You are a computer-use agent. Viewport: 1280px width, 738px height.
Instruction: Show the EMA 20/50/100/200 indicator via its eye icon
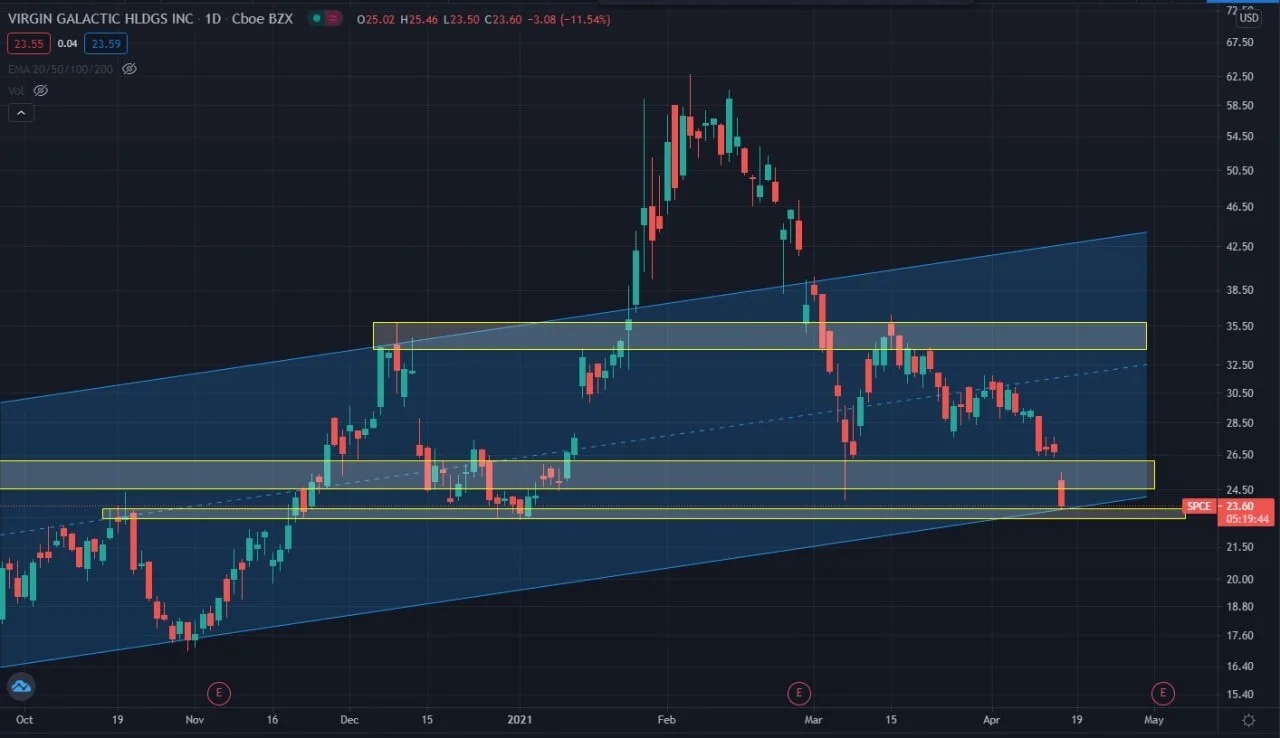tap(129, 68)
